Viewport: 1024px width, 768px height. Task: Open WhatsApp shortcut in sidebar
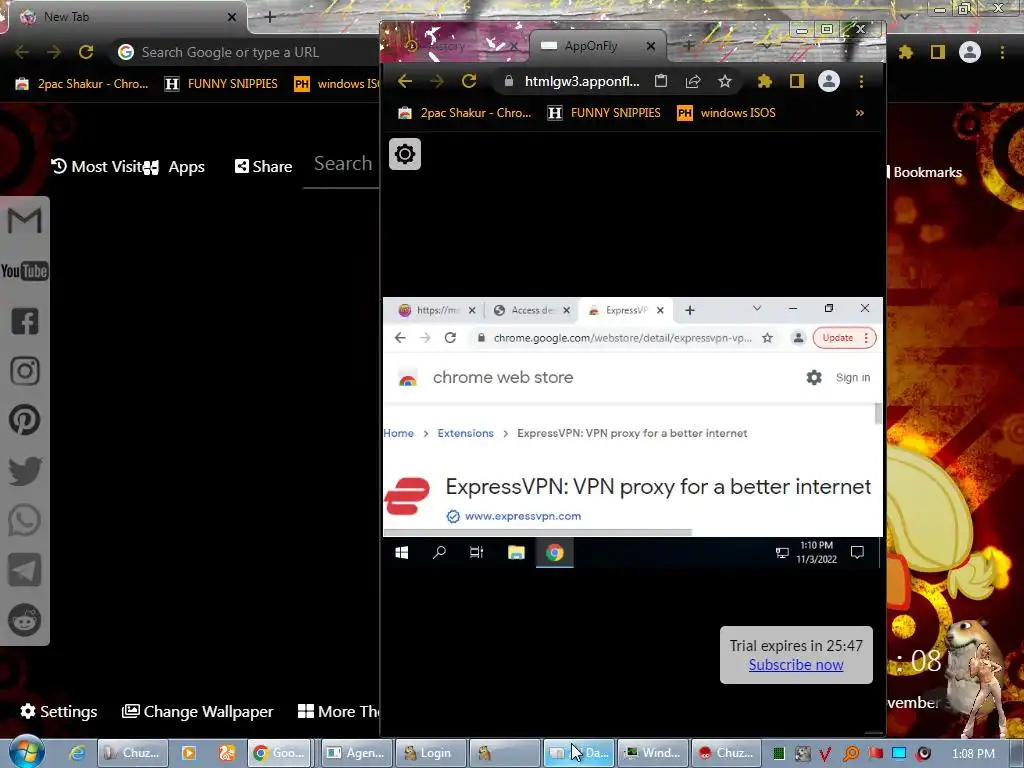click(25, 520)
